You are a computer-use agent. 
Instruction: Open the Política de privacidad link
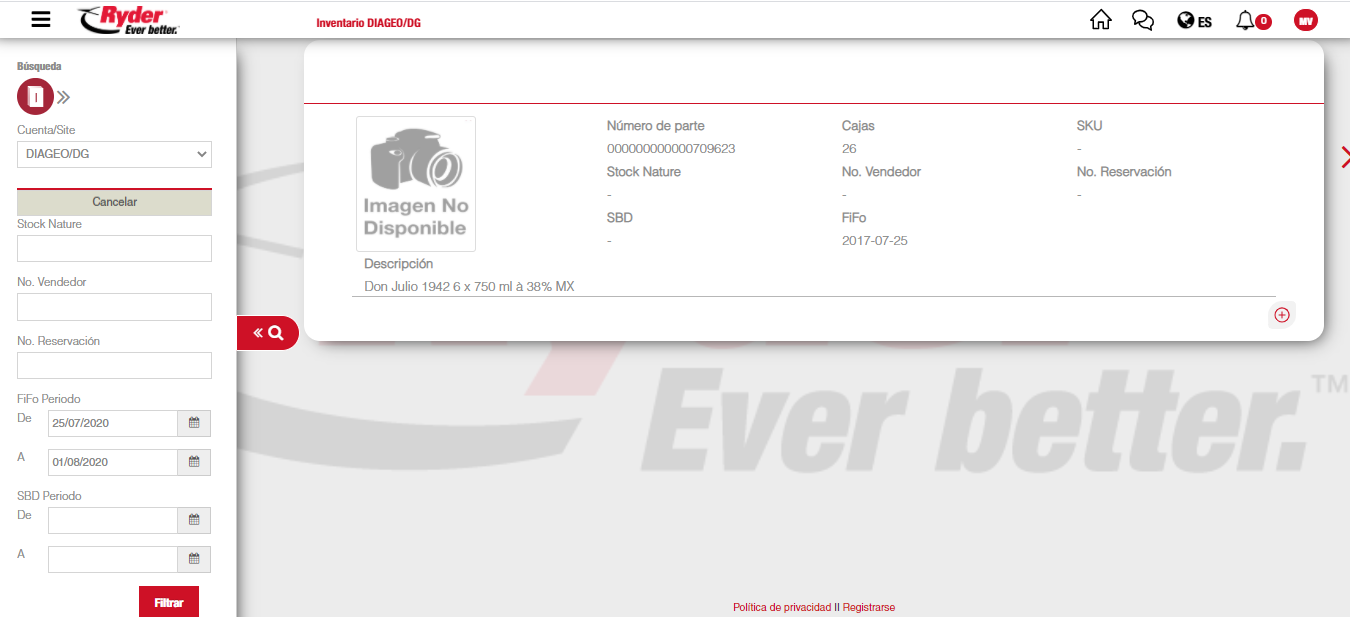point(781,607)
